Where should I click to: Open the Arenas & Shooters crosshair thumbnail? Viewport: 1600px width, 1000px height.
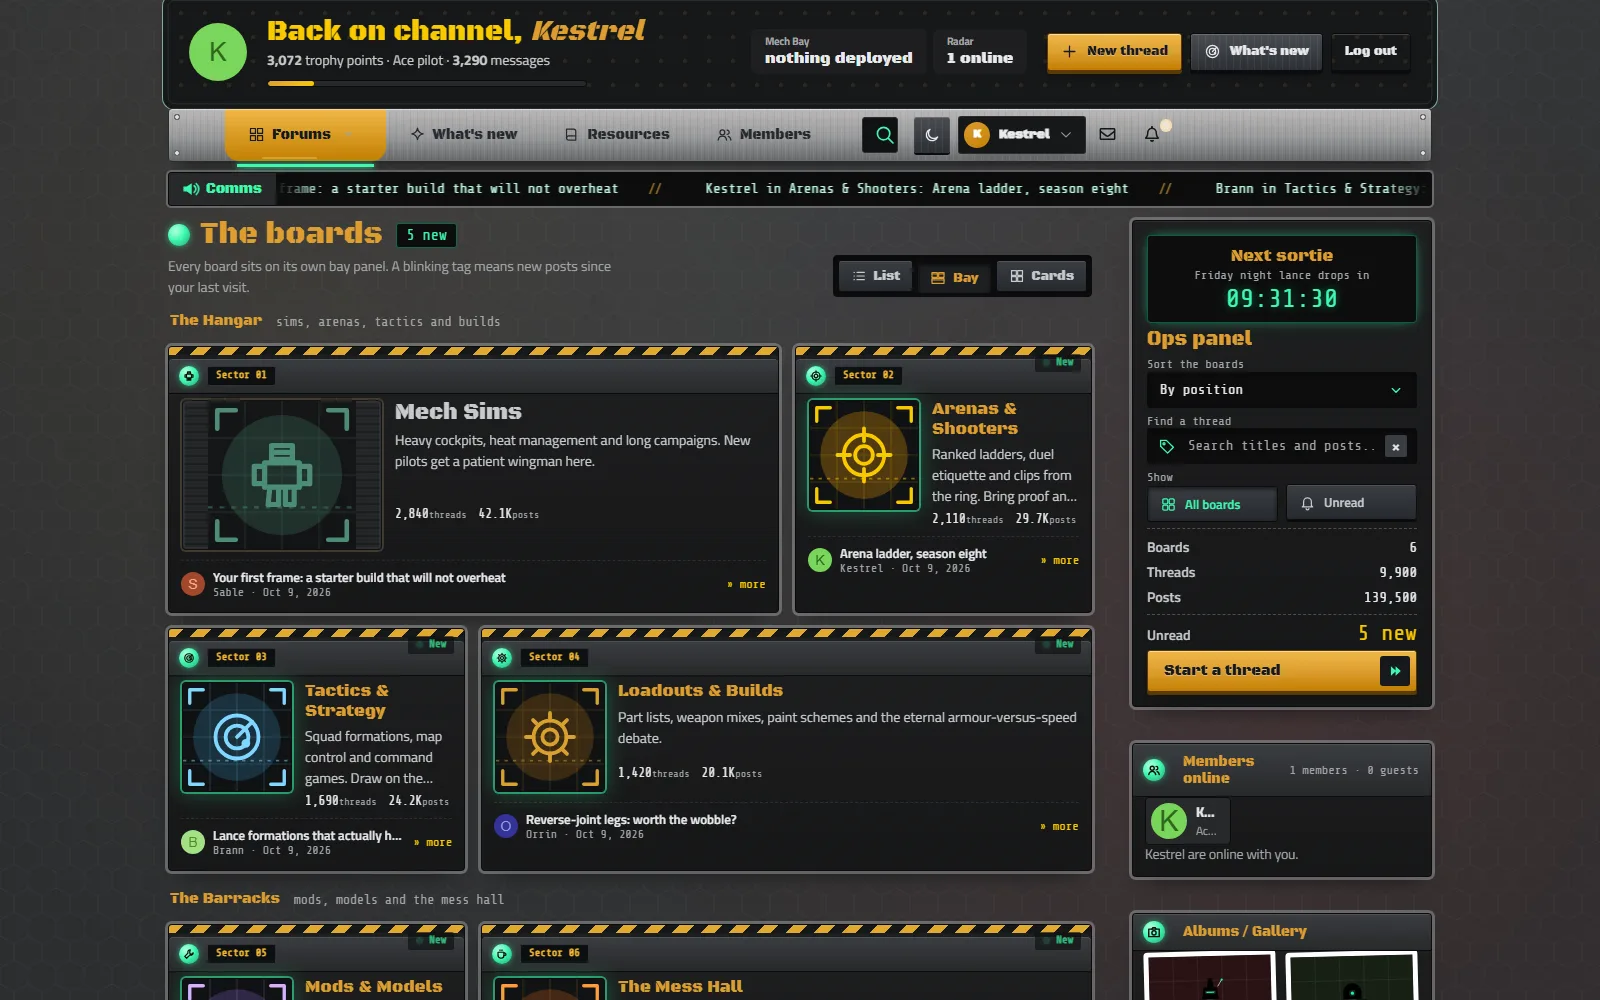click(x=864, y=455)
